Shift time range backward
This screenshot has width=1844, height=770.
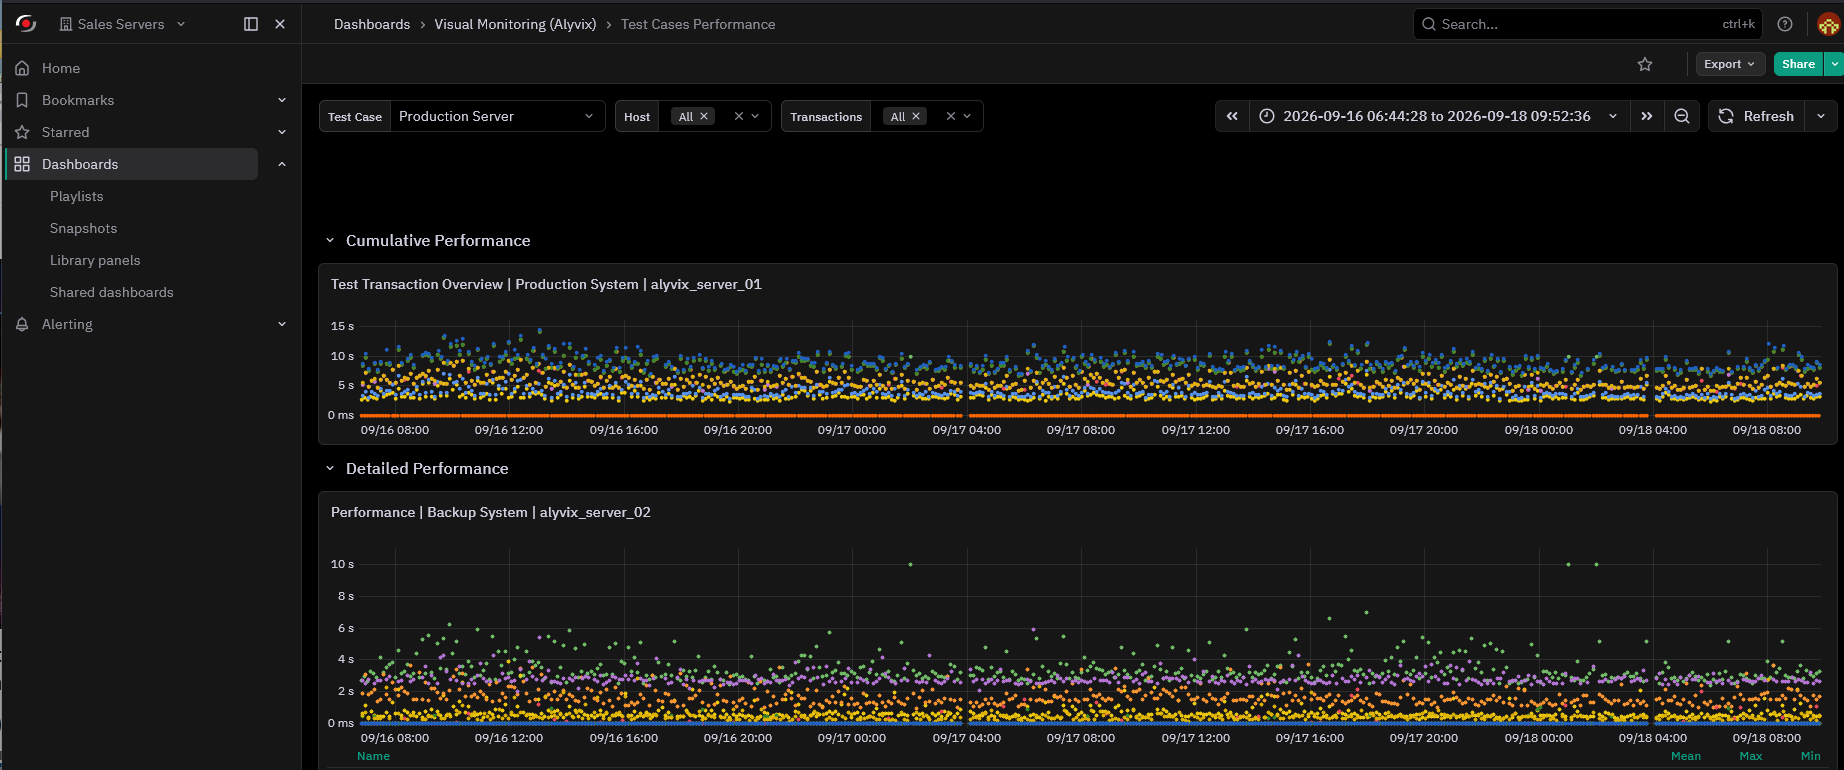coord(1232,116)
